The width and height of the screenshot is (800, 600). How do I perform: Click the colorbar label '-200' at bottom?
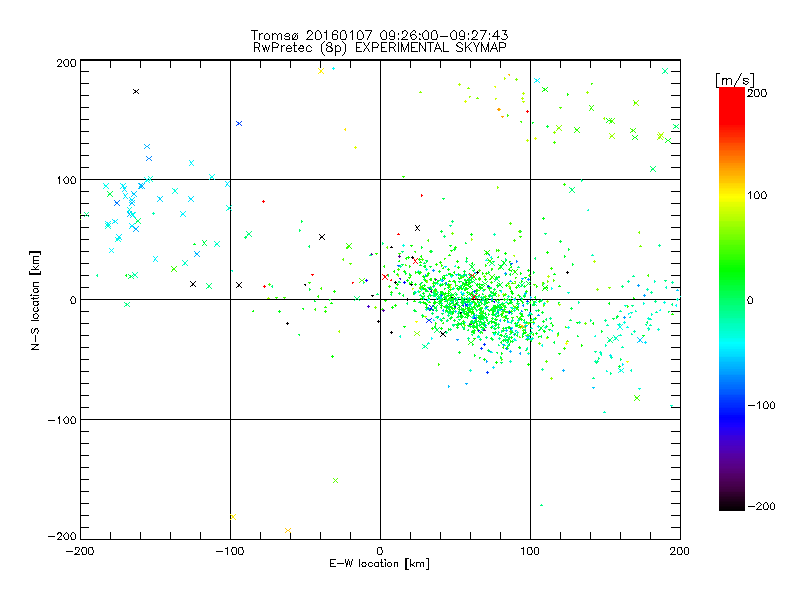(x=761, y=506)
